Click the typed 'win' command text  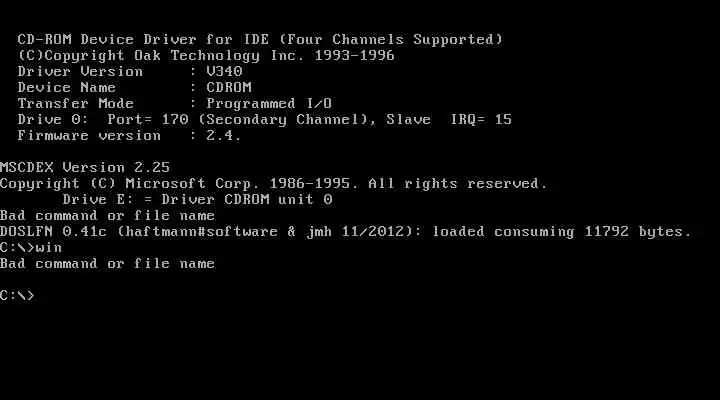tap(49, 248)
